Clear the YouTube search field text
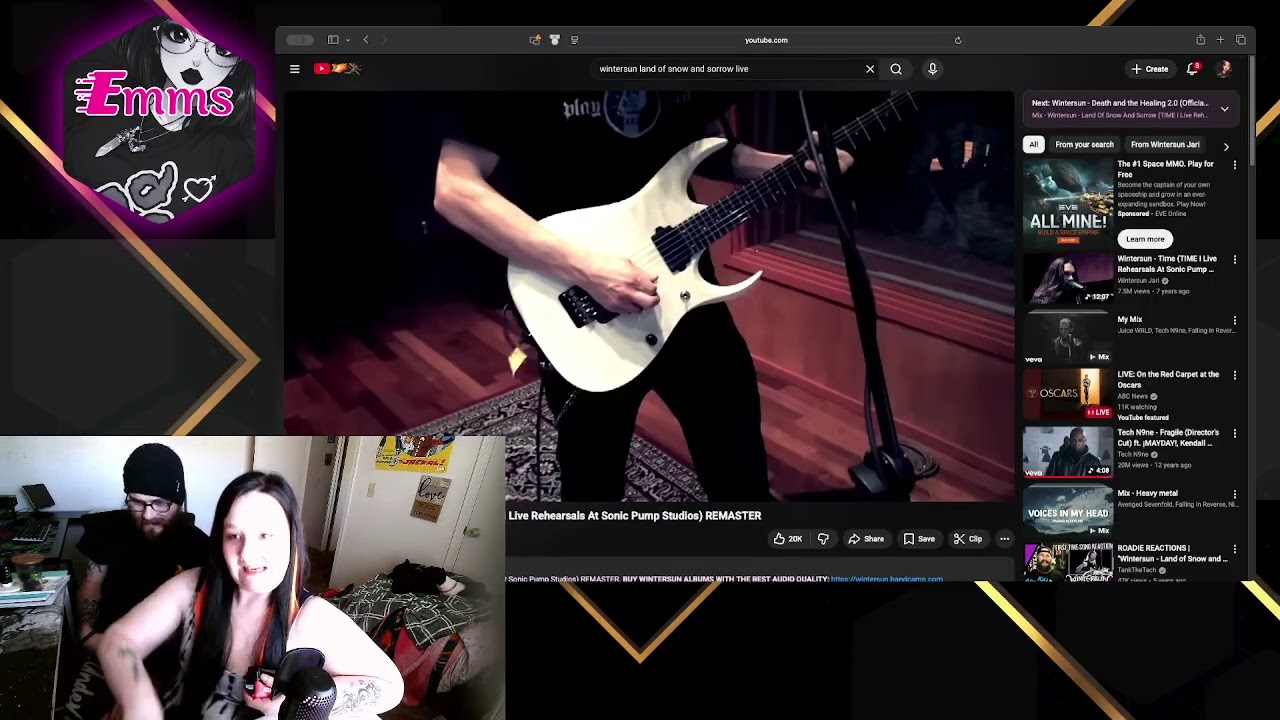Viewport: 1280px width, 720px height. click(x=870, y=69)
